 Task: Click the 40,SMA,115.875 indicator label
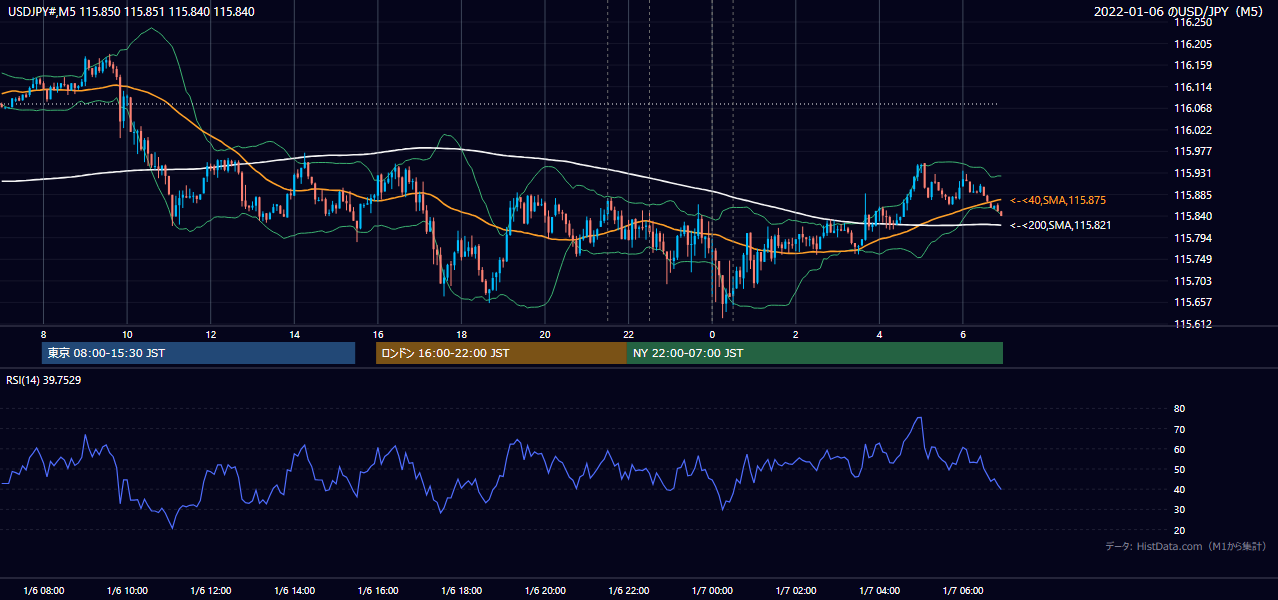pos(1058,201)
